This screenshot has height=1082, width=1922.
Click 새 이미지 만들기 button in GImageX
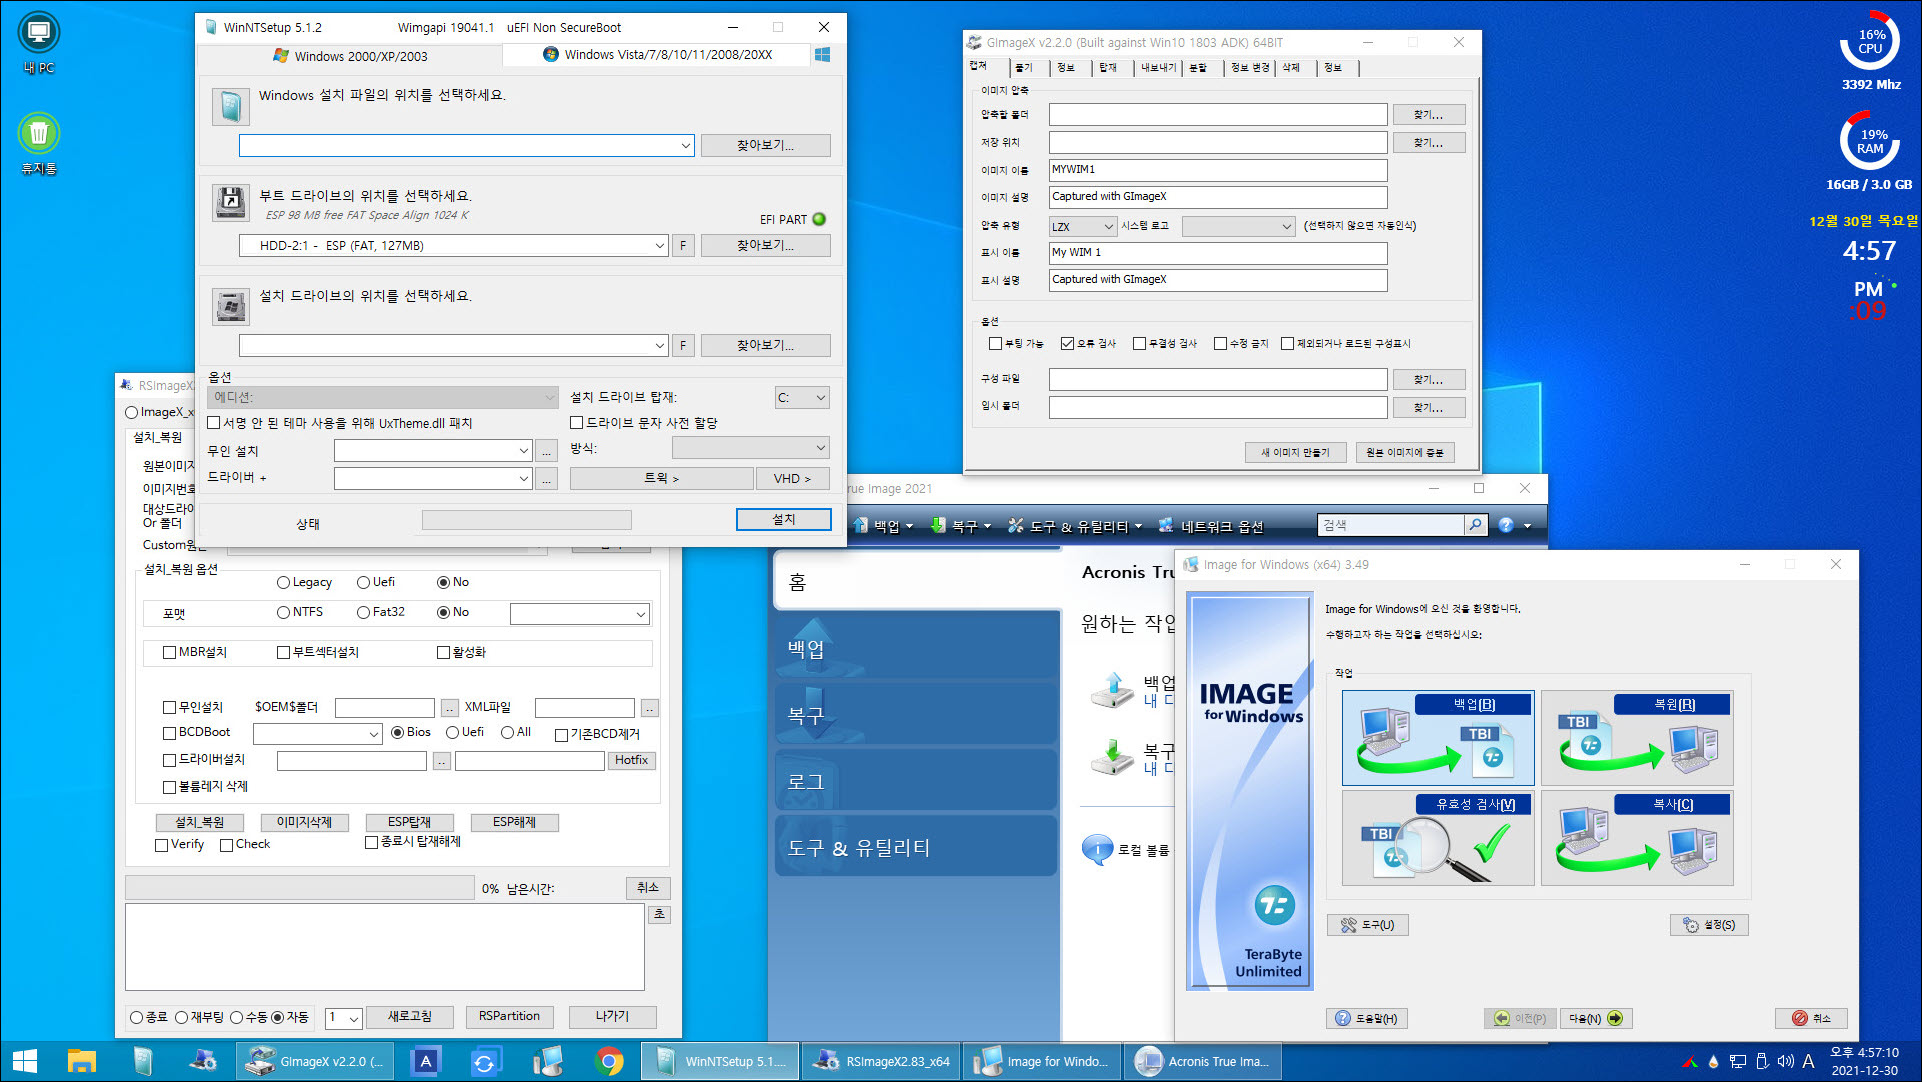pos(1295,452)
